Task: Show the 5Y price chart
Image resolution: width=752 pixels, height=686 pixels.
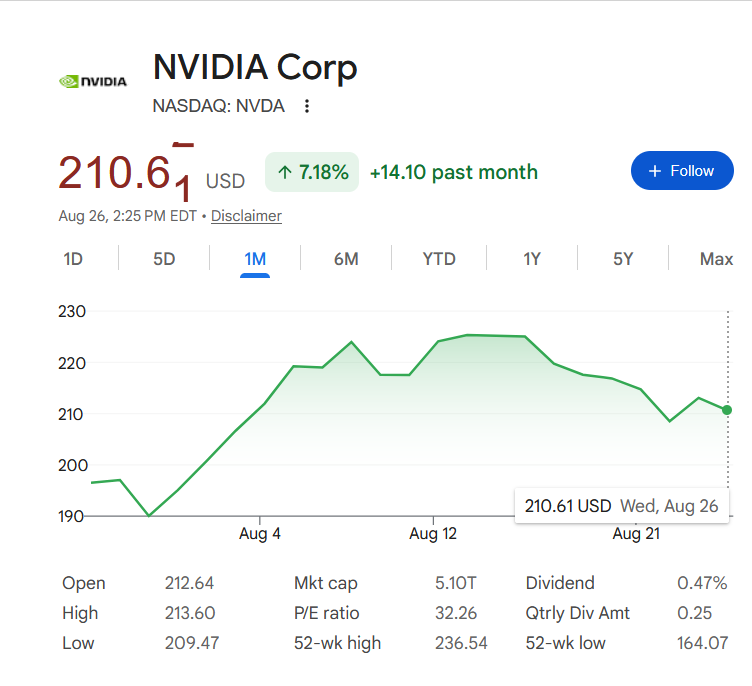Action: tap(623, 259)
